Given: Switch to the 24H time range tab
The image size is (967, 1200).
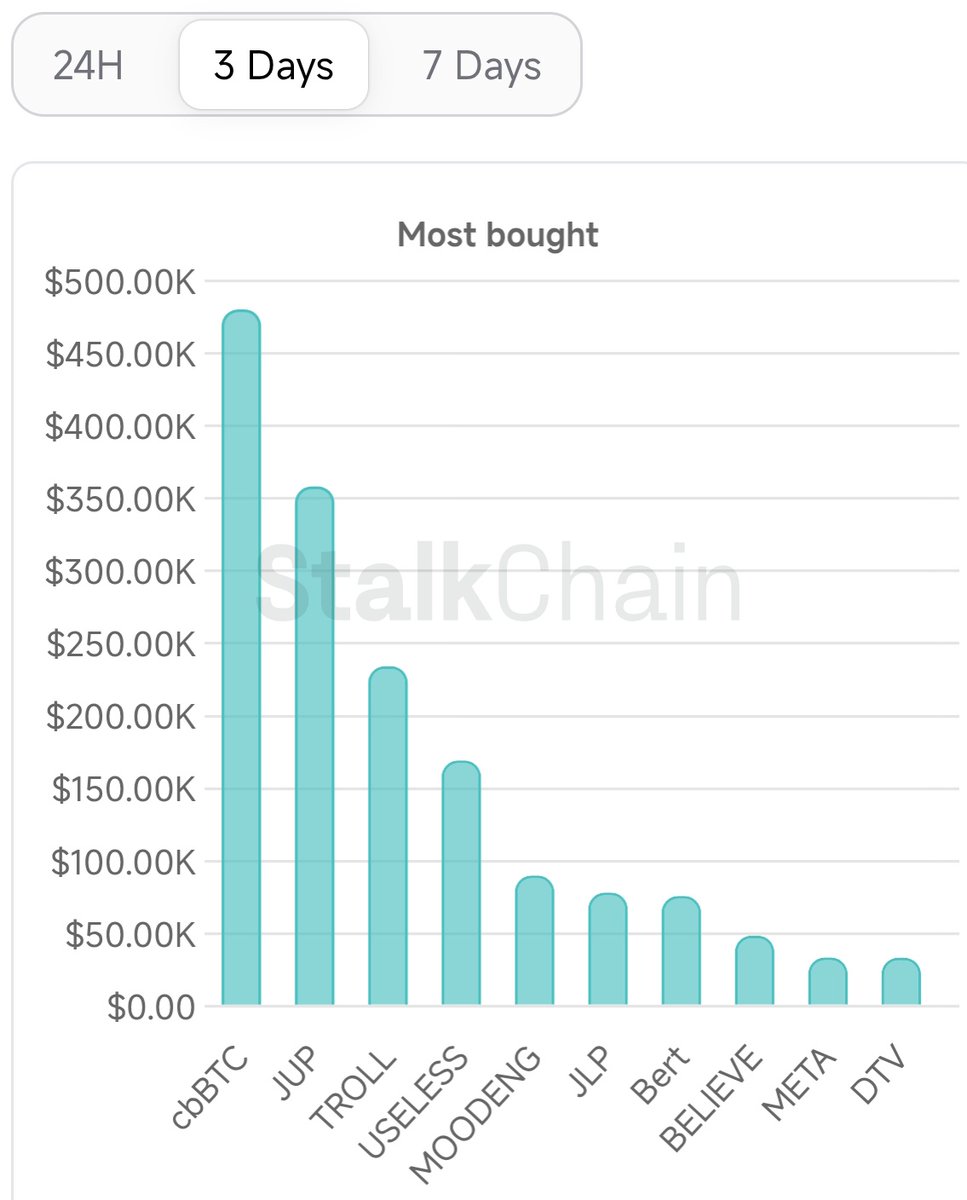Looking at the screenshot, I should coord(88,66).
